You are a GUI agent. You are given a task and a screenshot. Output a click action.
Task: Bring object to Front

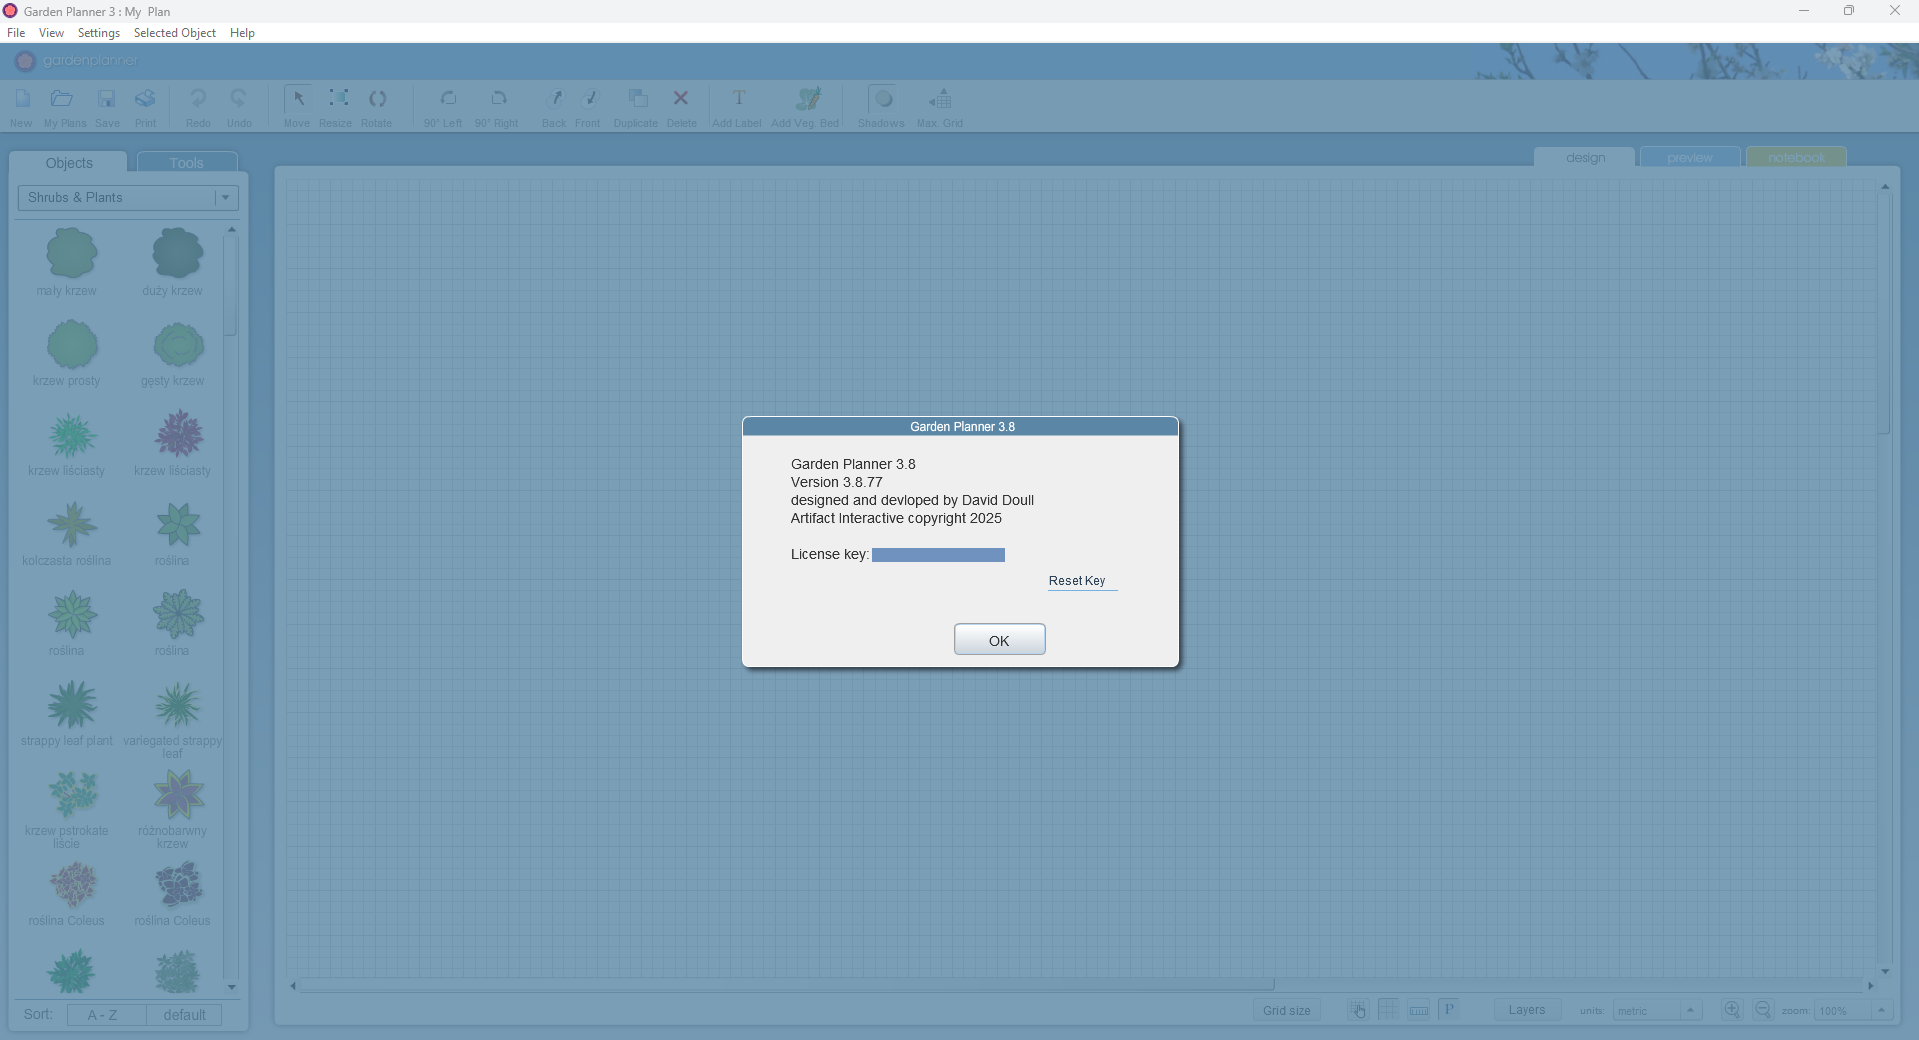click(x=589, y=99)
